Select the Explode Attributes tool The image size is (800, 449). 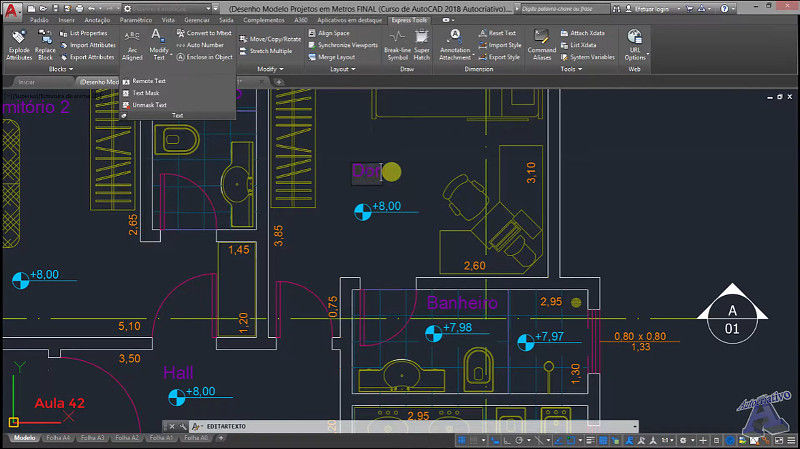[x=19, y=45]
